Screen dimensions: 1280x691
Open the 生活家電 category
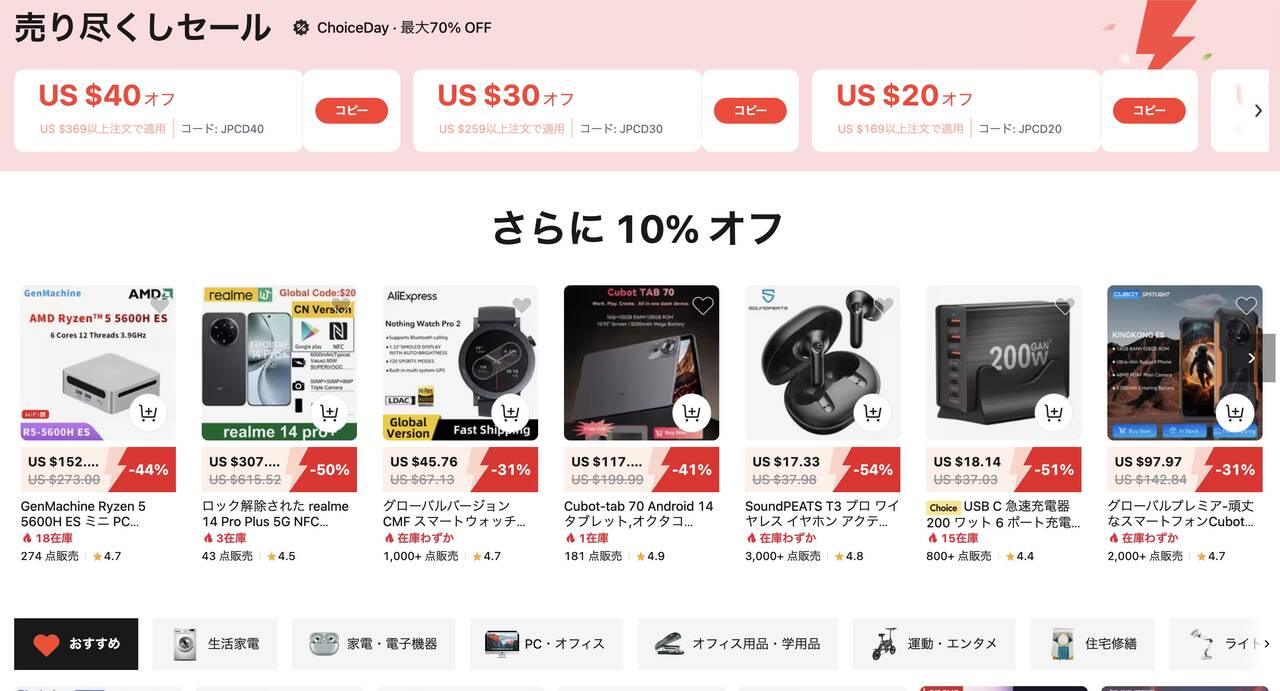pyautogui.click(x=215, y=644)
